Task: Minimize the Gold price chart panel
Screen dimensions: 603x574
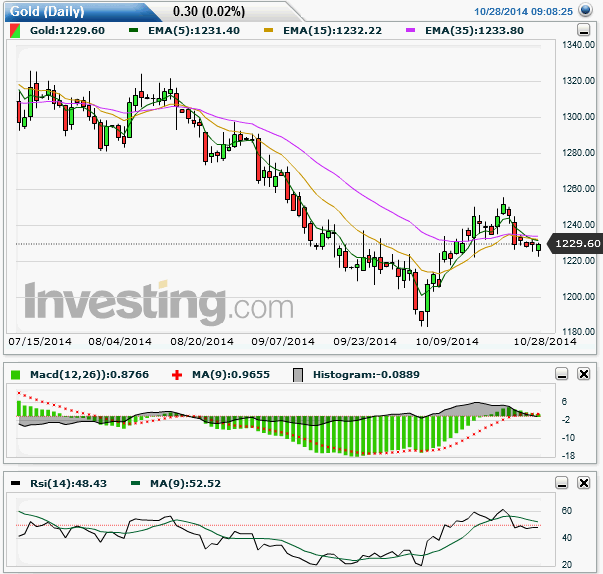Action: [x=584, y=30]
